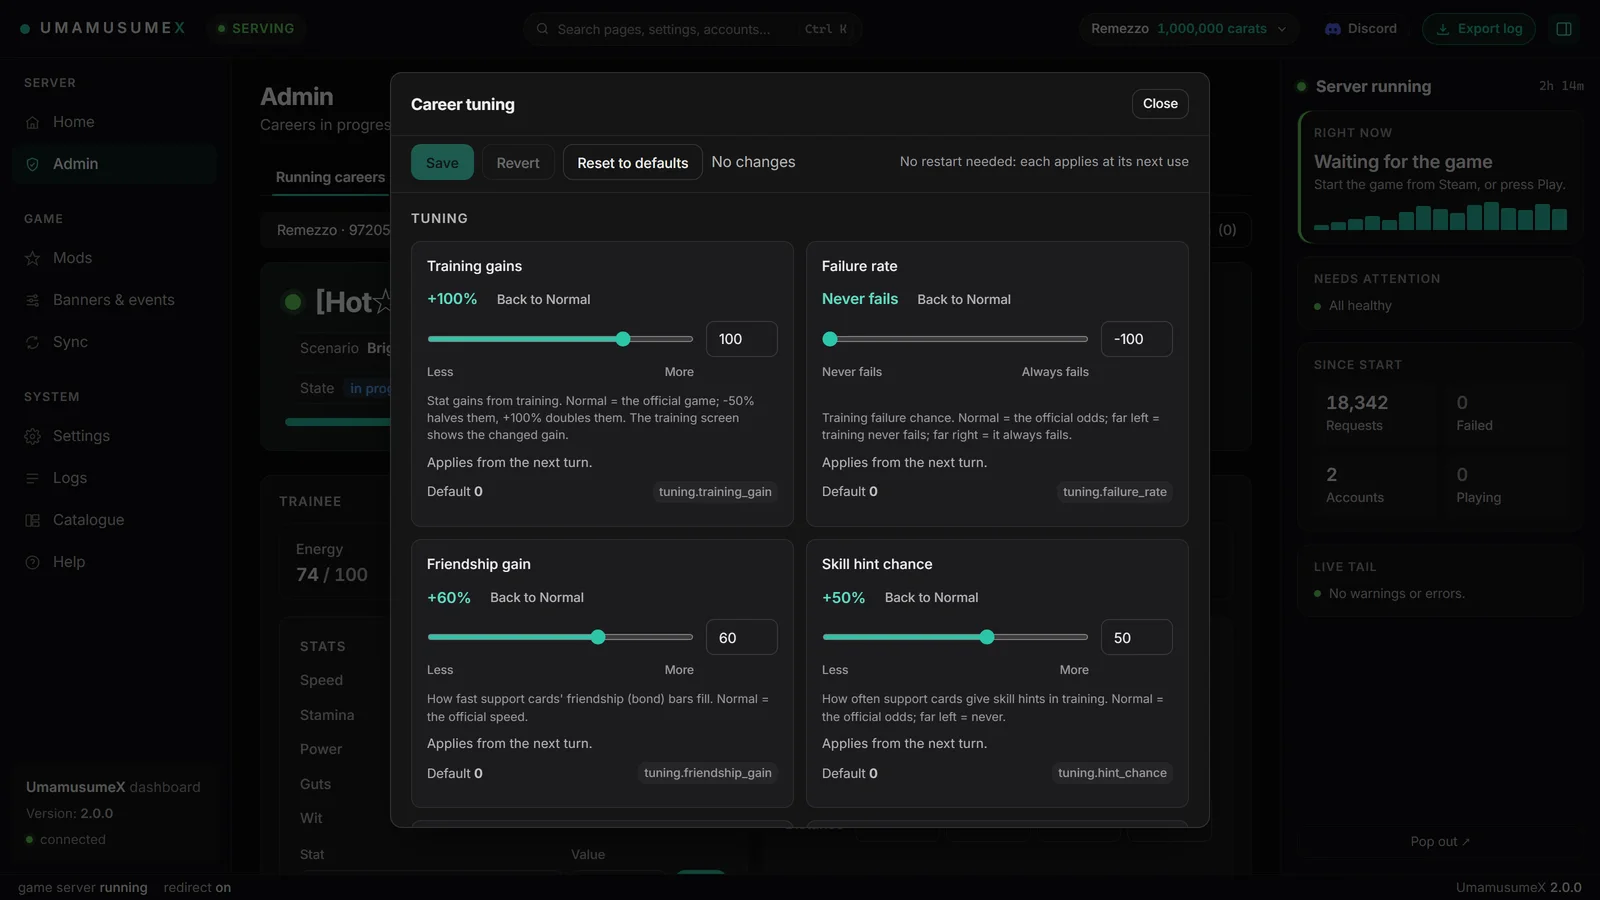The width and height of the screenshot is (1600, 900).
Task: Click the Help question mark icon
Action: click(33, 562)
